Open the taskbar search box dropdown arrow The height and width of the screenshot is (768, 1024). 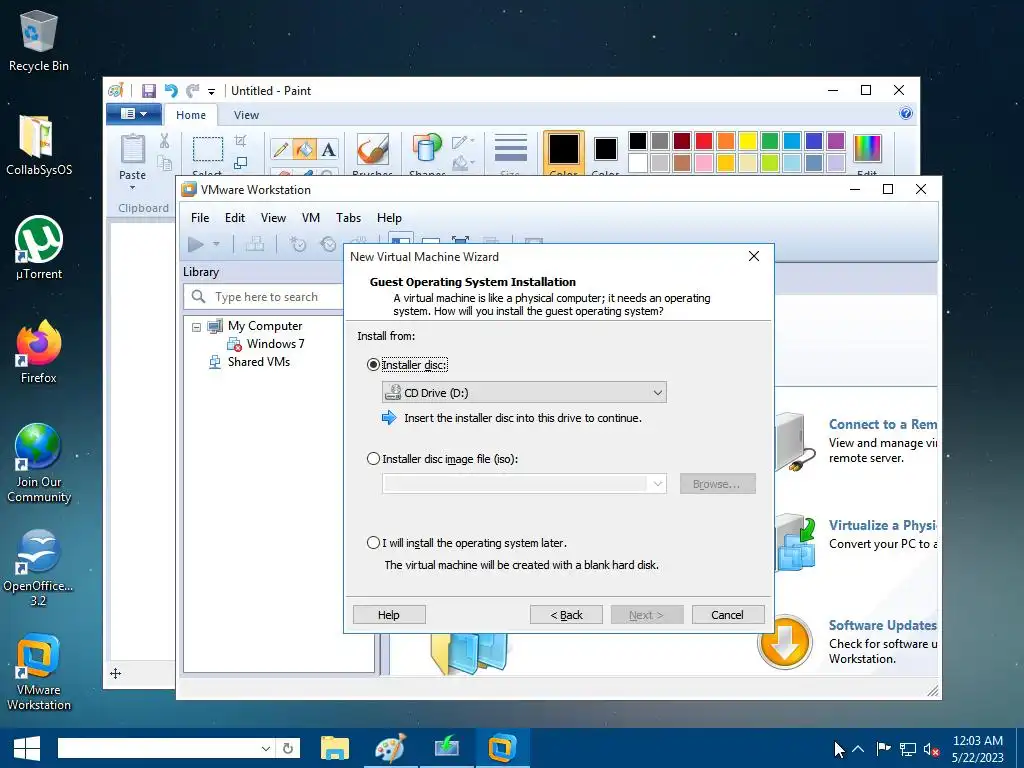266,748
